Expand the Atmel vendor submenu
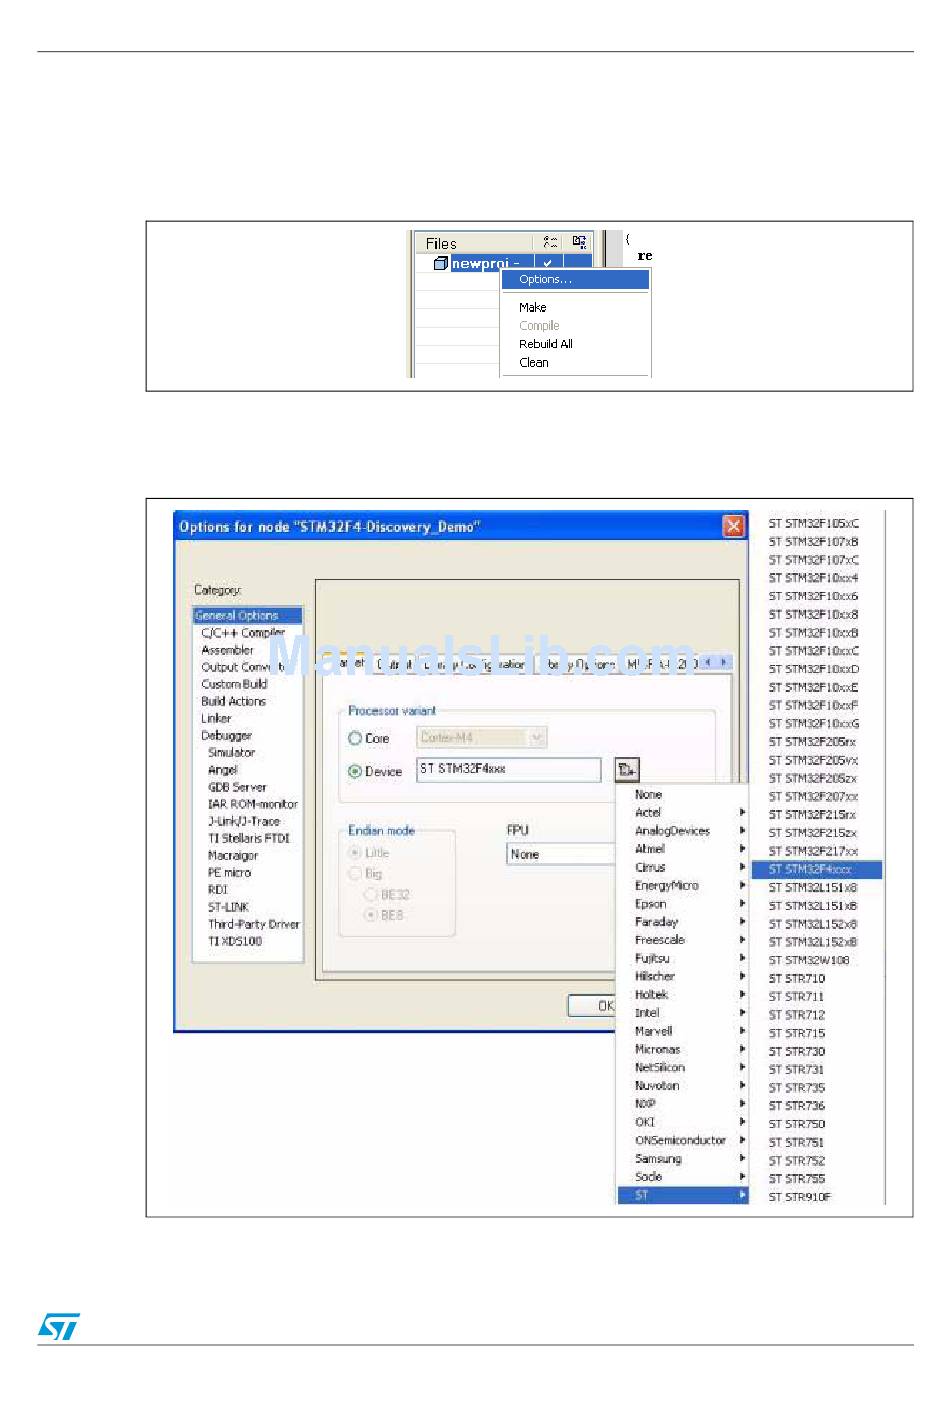 [x=682, y=849]
